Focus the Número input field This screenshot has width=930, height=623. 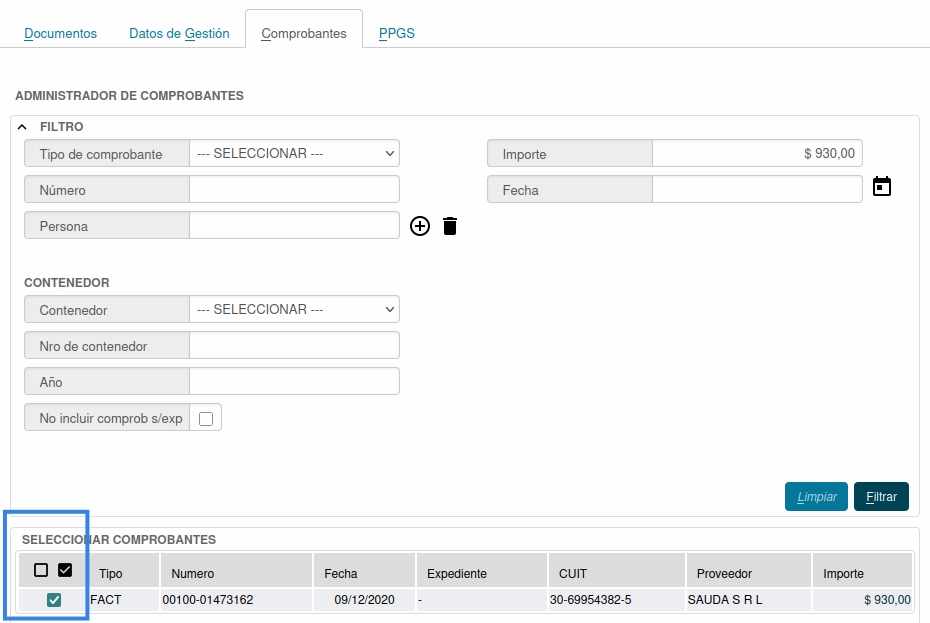pyautogui.click(x=294, y=190)
